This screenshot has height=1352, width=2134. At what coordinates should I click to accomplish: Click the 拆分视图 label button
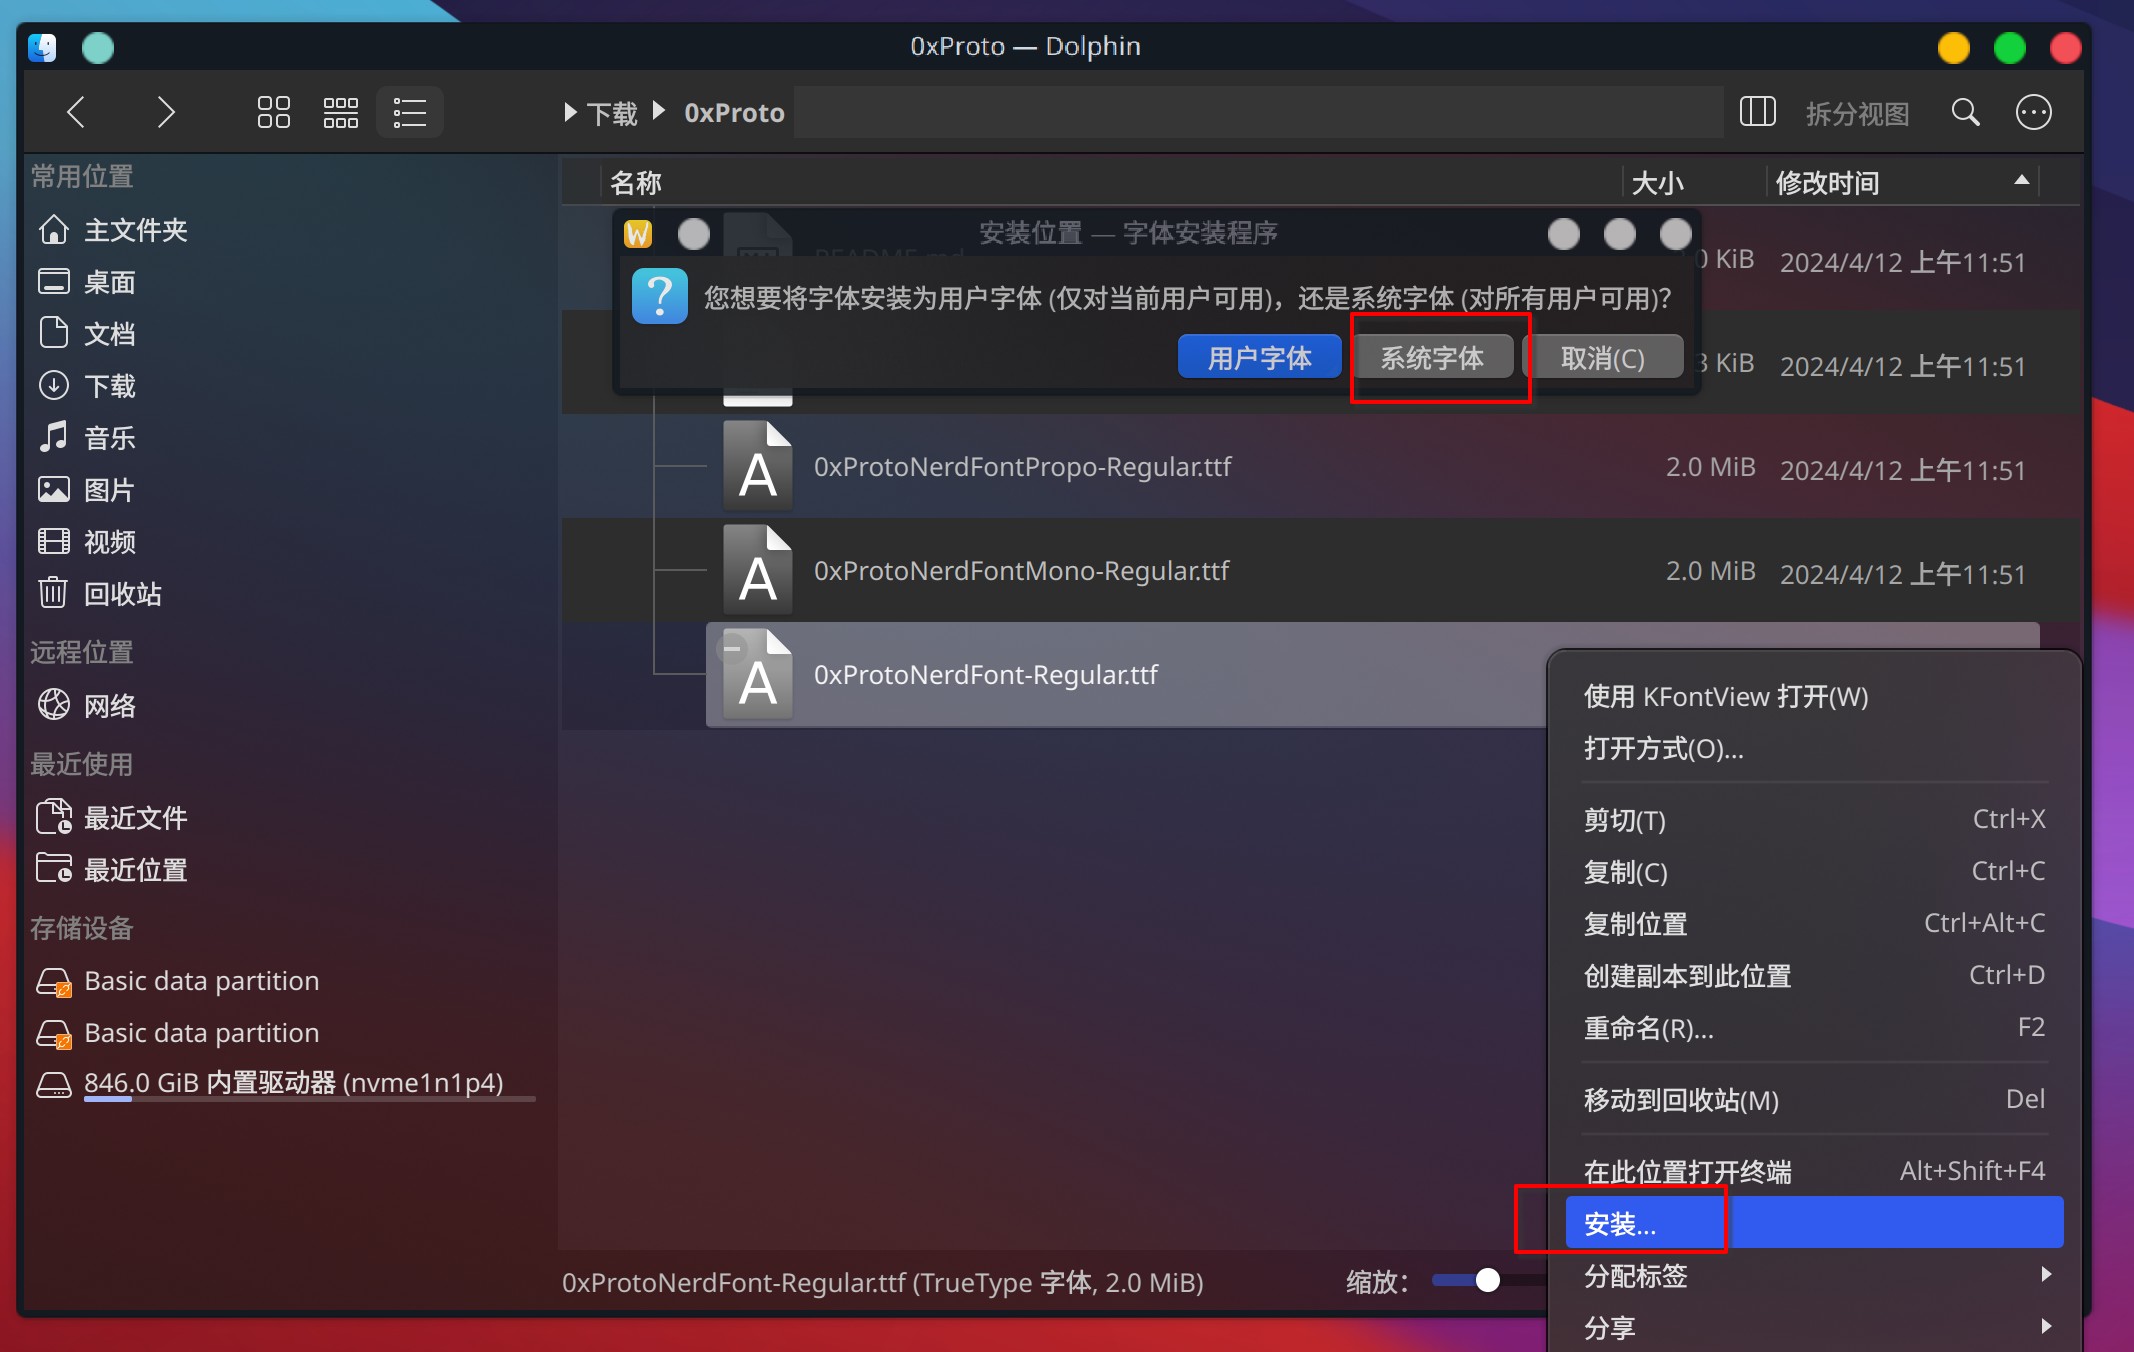[1857, 113]
